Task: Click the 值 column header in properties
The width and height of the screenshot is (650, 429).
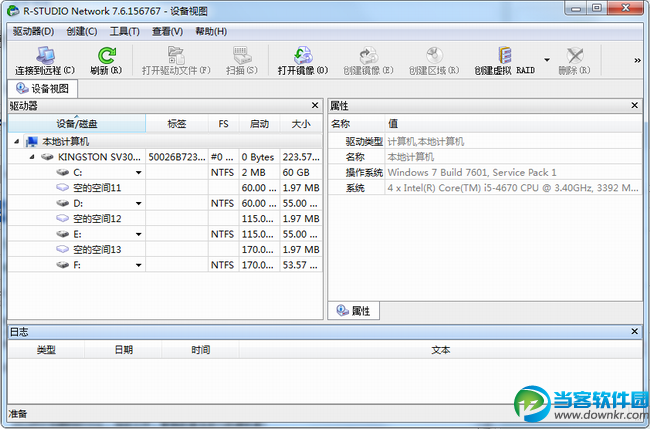Action: [x=514, y=124]
